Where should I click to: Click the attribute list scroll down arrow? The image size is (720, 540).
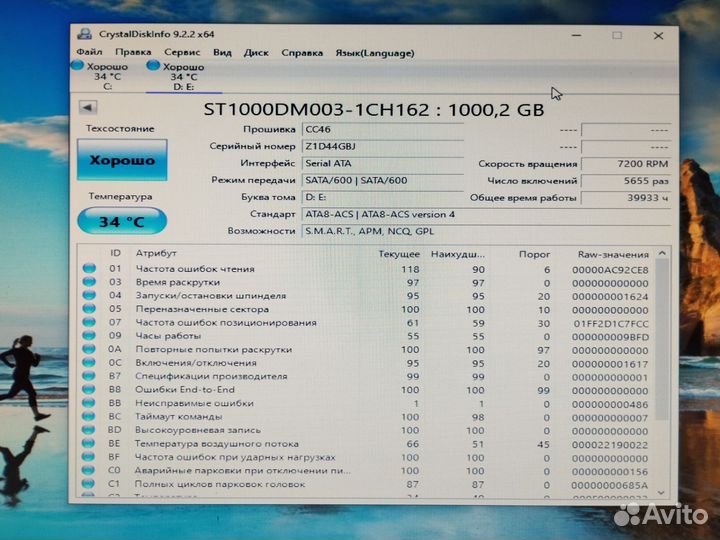point(661,493)
